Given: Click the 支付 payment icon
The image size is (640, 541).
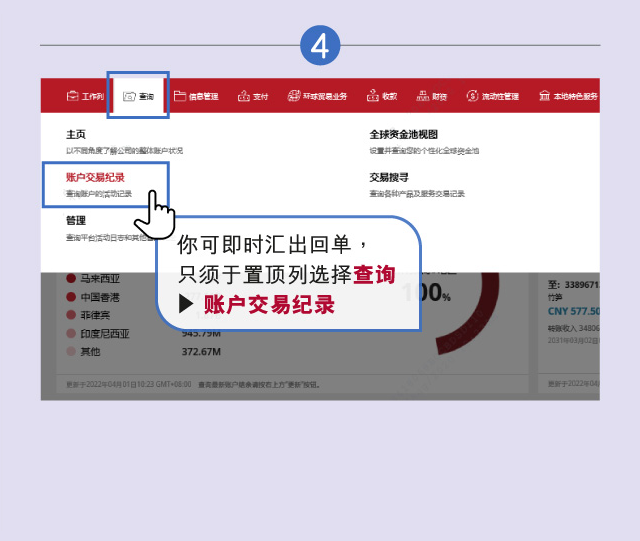Looking at the screenshot, I should (243, 97).
